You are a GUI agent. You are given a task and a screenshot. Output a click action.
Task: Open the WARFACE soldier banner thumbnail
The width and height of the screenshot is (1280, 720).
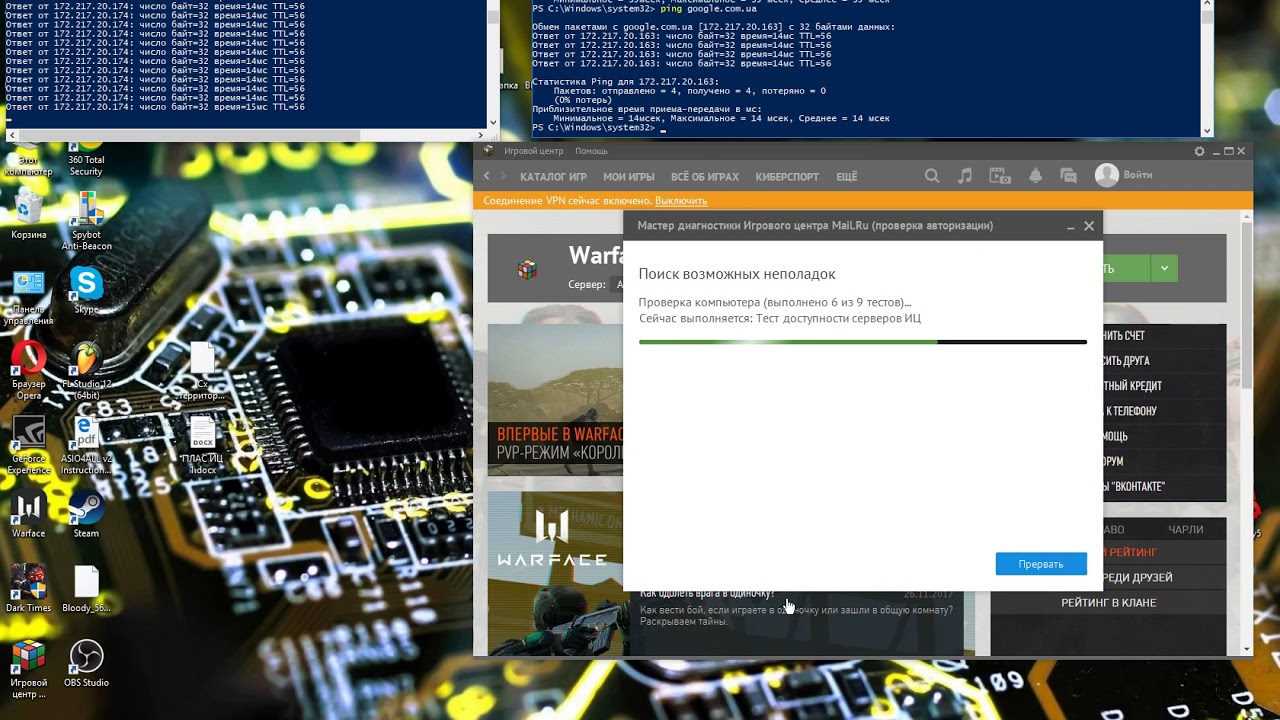(555, 573)
